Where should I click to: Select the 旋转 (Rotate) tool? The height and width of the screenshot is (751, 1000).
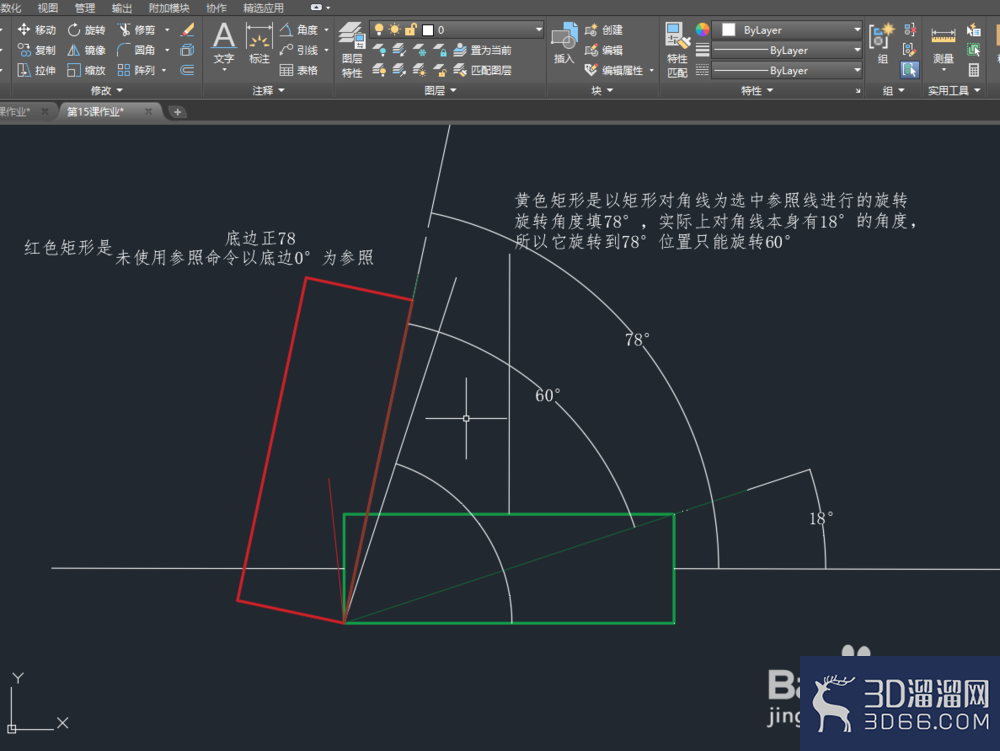coord(86,30)
